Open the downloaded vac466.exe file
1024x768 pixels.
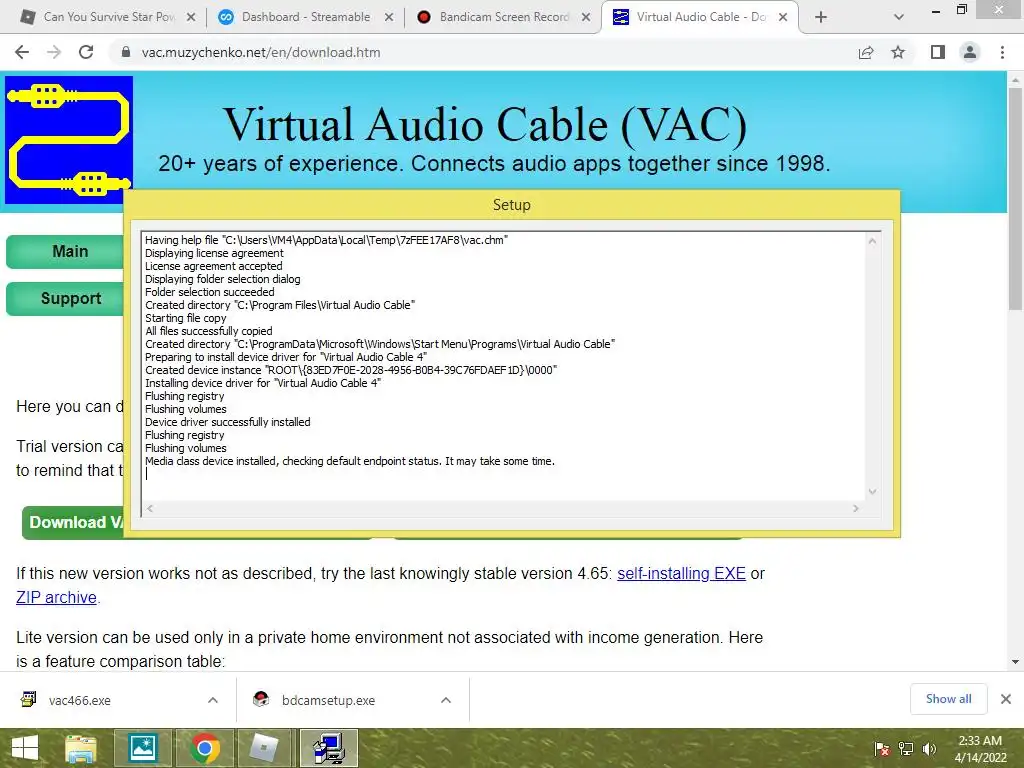point(80,700)
